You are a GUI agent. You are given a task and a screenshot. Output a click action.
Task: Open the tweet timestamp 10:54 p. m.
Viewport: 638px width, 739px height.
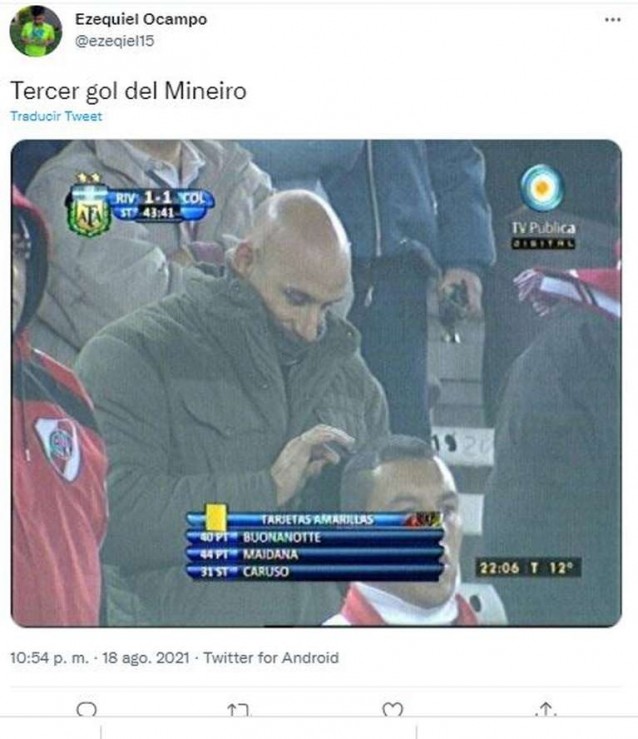(49, 657)
